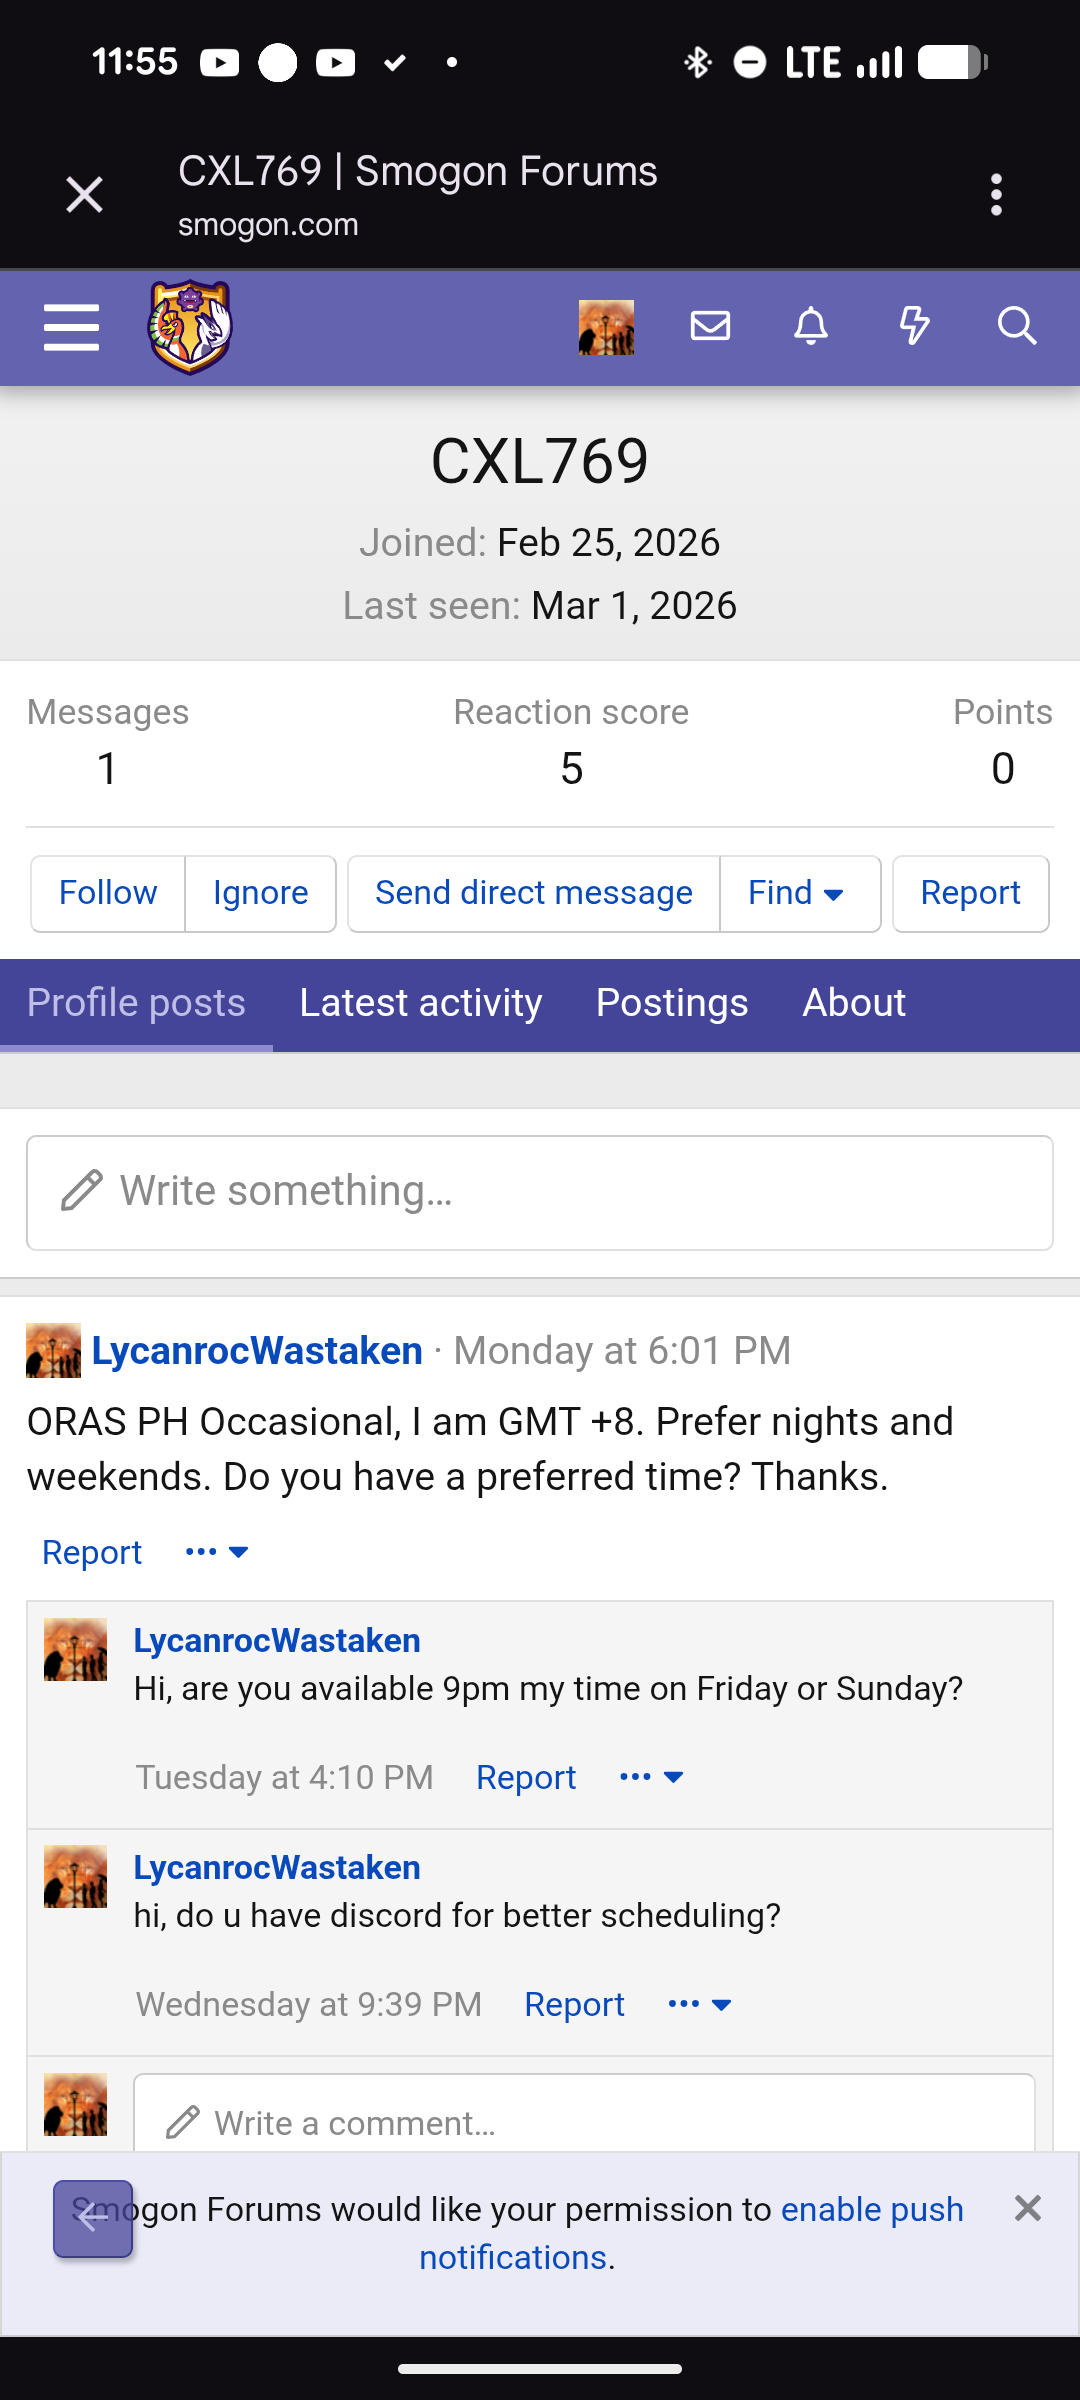Expand options under the ORAS PH post
This screenshot has width=1080, height=2400.
point(217,1552)
